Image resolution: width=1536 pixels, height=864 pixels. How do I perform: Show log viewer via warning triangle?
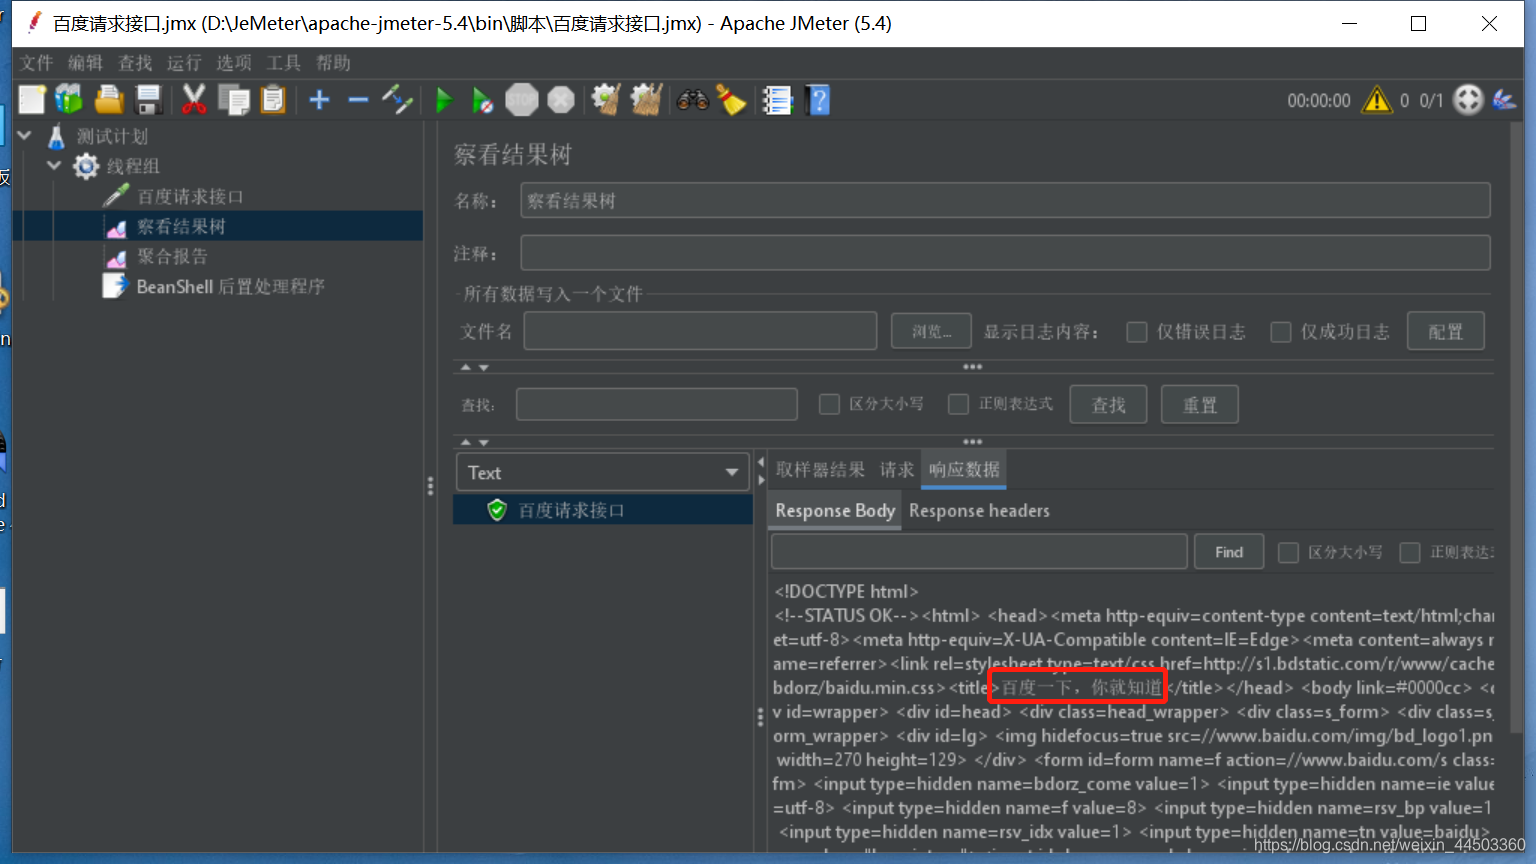[x=1377, y=100]
